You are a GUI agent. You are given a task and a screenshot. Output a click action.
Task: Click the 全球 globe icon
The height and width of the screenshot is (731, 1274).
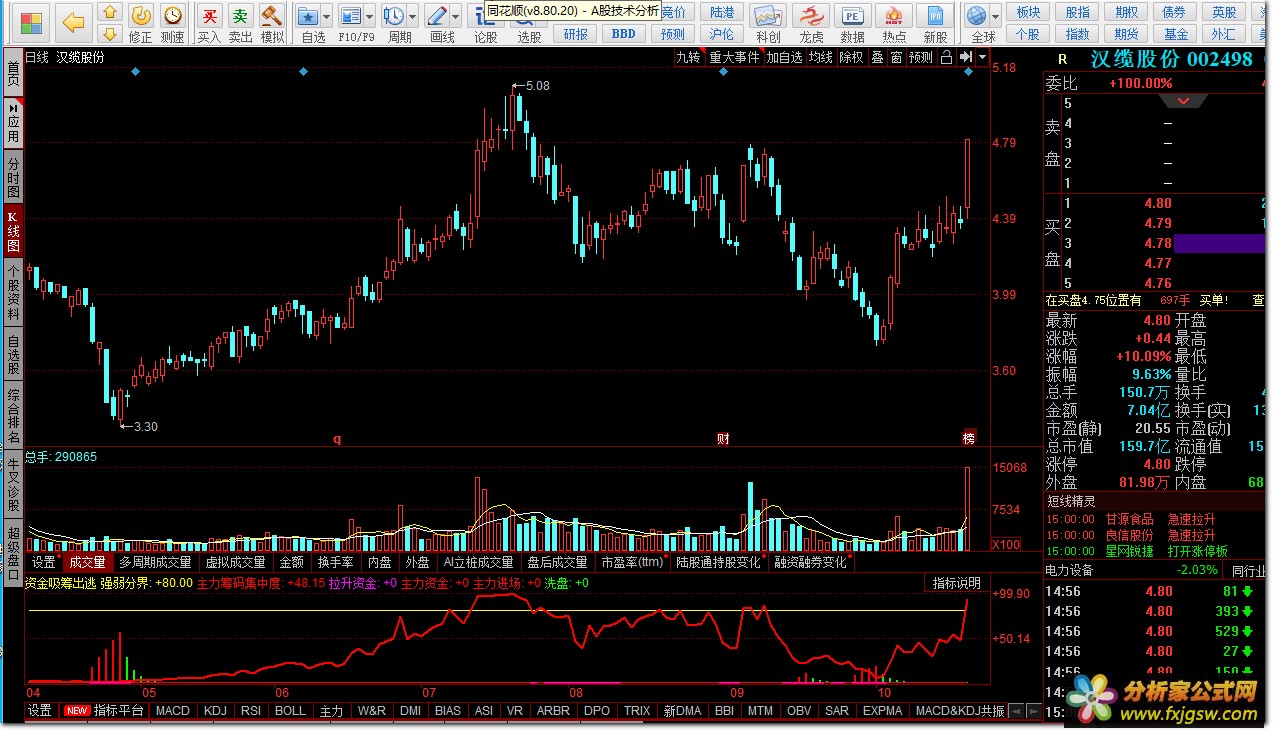pos(977,15)
